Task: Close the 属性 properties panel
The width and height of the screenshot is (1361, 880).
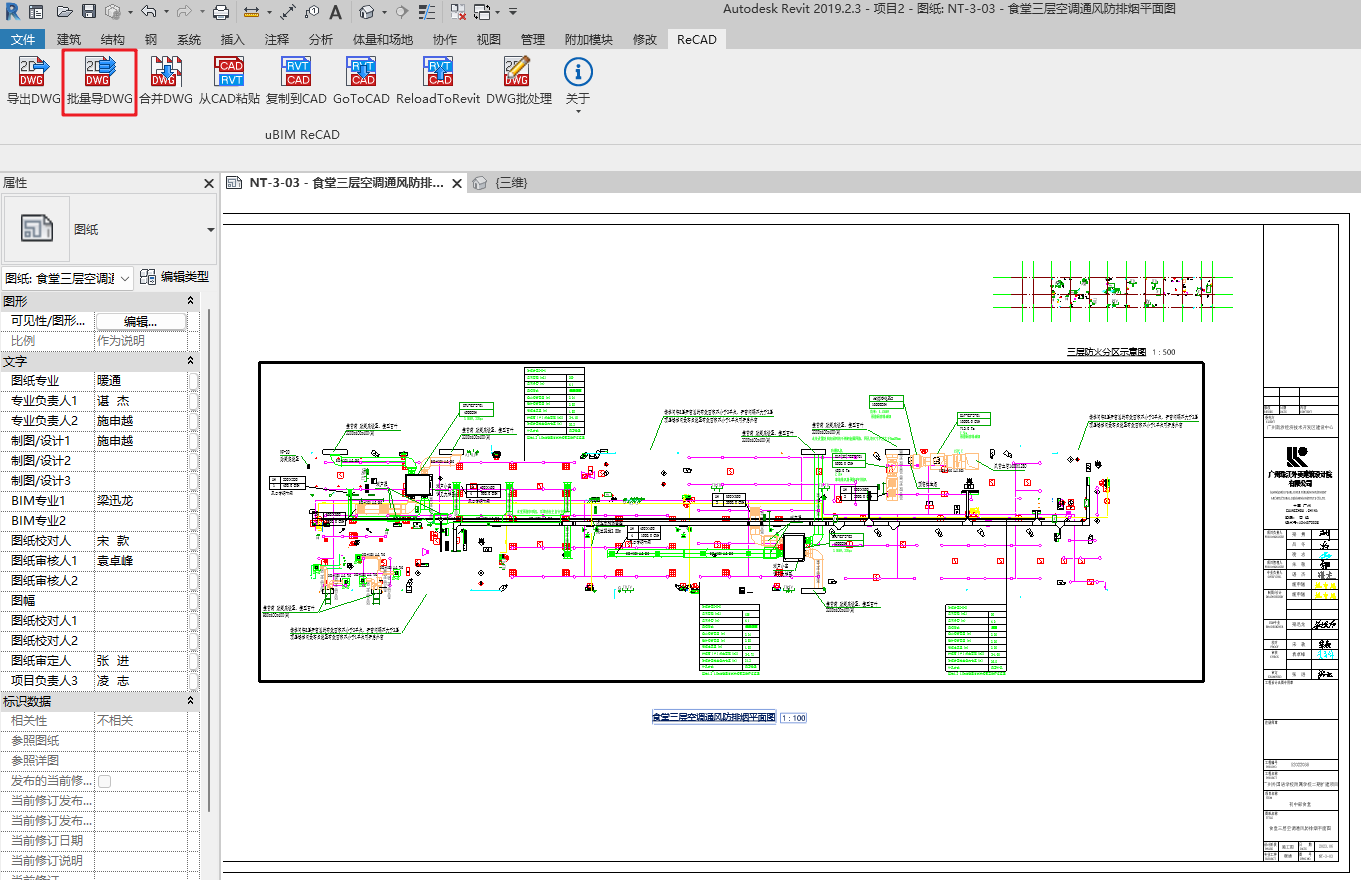Action: coord(209,184)
